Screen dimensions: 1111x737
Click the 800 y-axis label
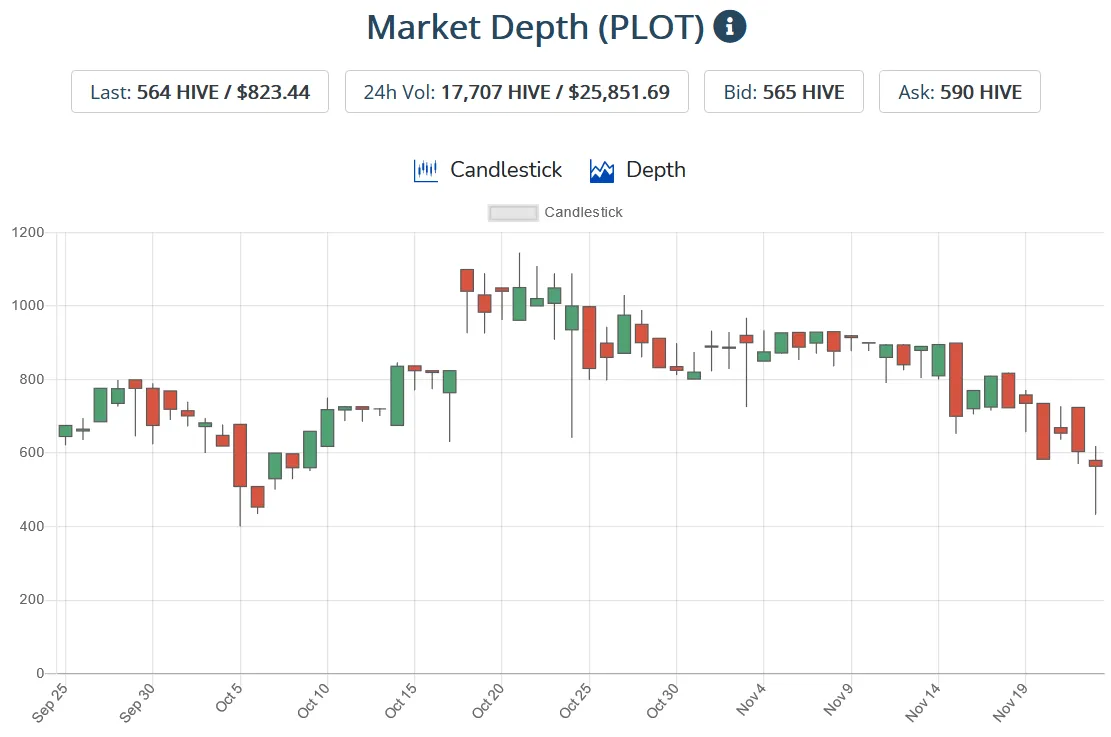pyautogui.click(x=32, y=379)
